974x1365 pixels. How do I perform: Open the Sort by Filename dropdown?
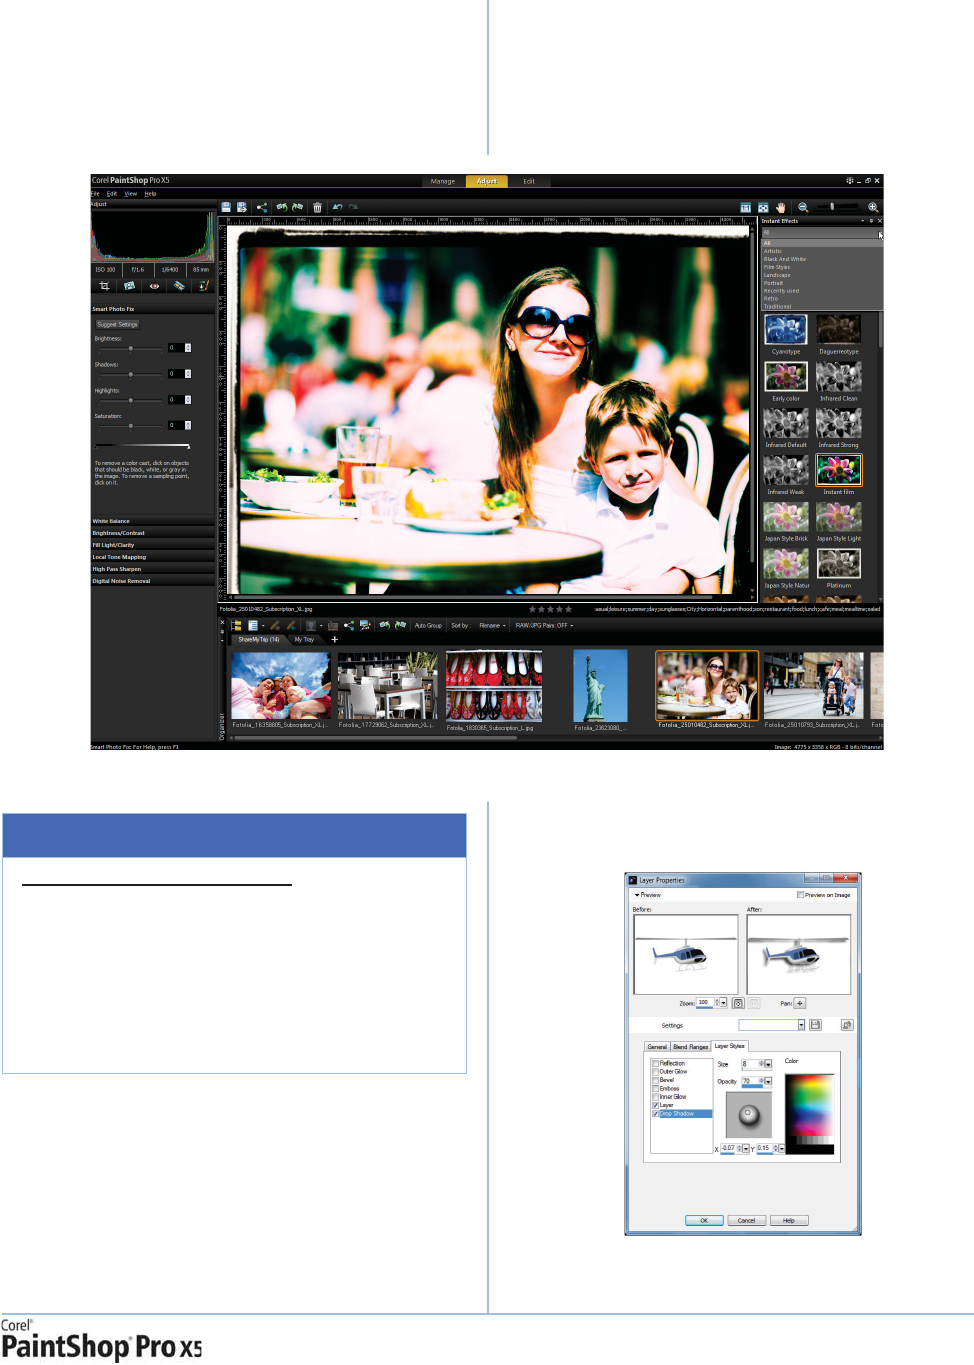493,625
